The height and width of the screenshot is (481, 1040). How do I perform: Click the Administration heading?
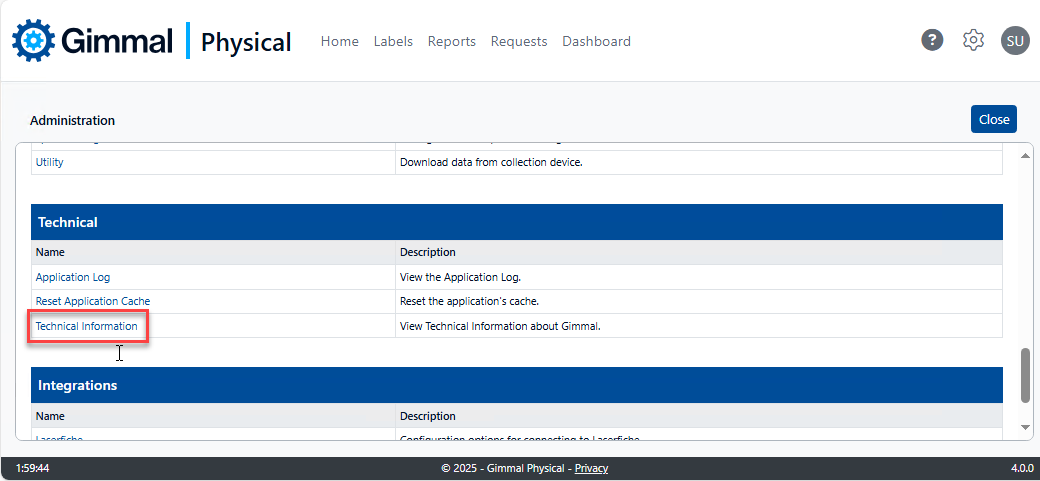tap(72, 120)
